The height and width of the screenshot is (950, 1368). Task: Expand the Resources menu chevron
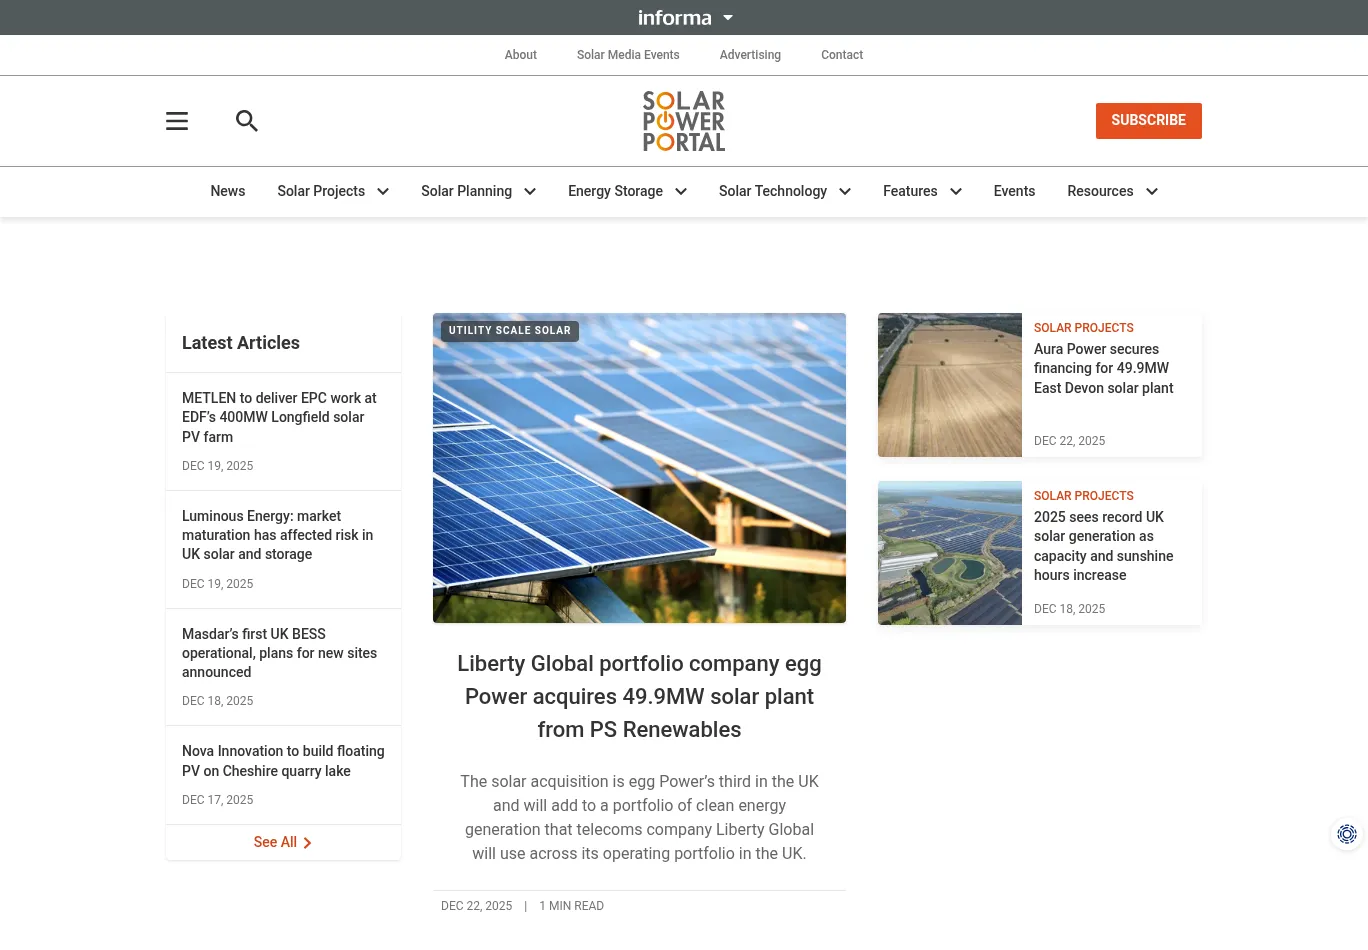[1152, 192]
